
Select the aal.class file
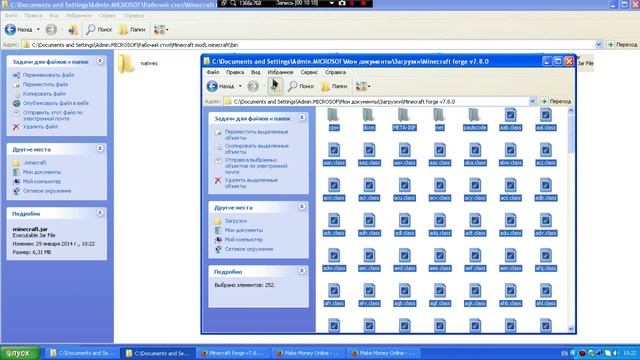[546, 119]
